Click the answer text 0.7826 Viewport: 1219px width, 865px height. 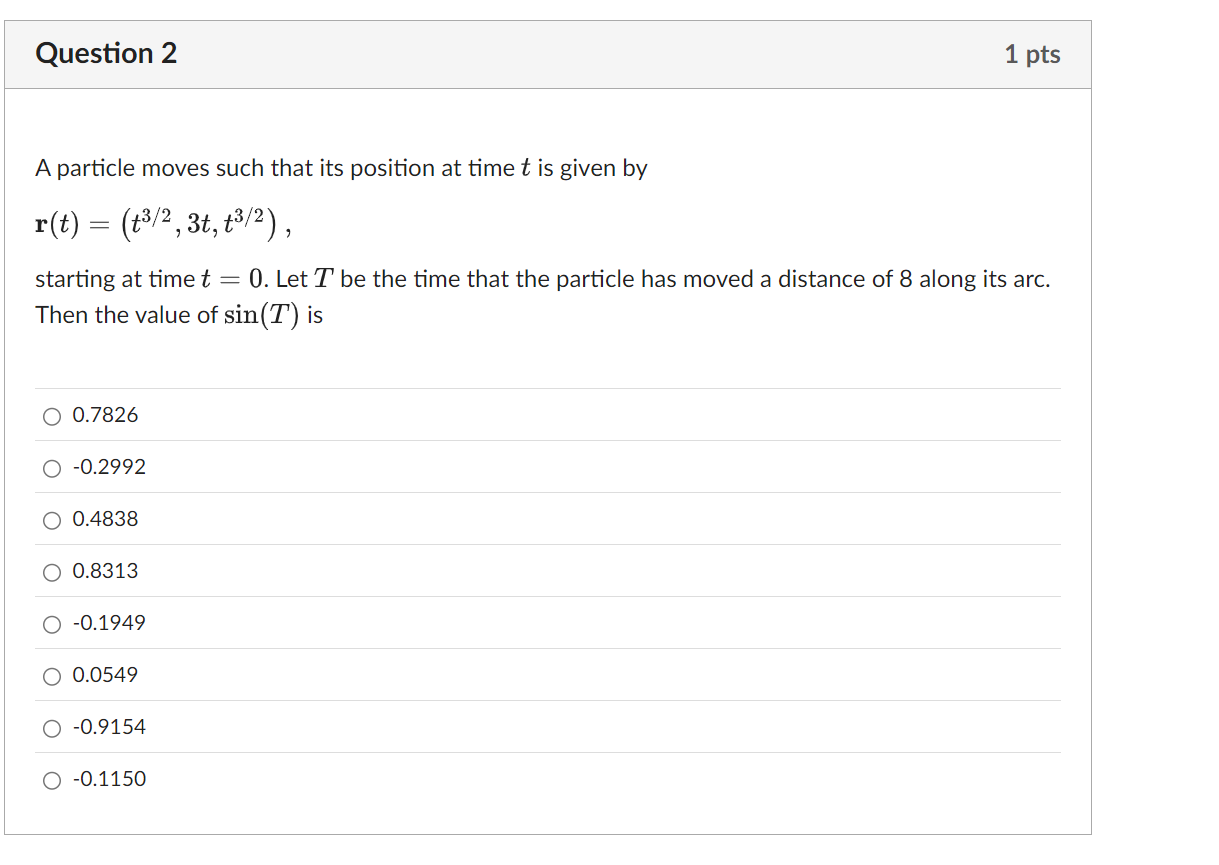[x=104, y=415]
